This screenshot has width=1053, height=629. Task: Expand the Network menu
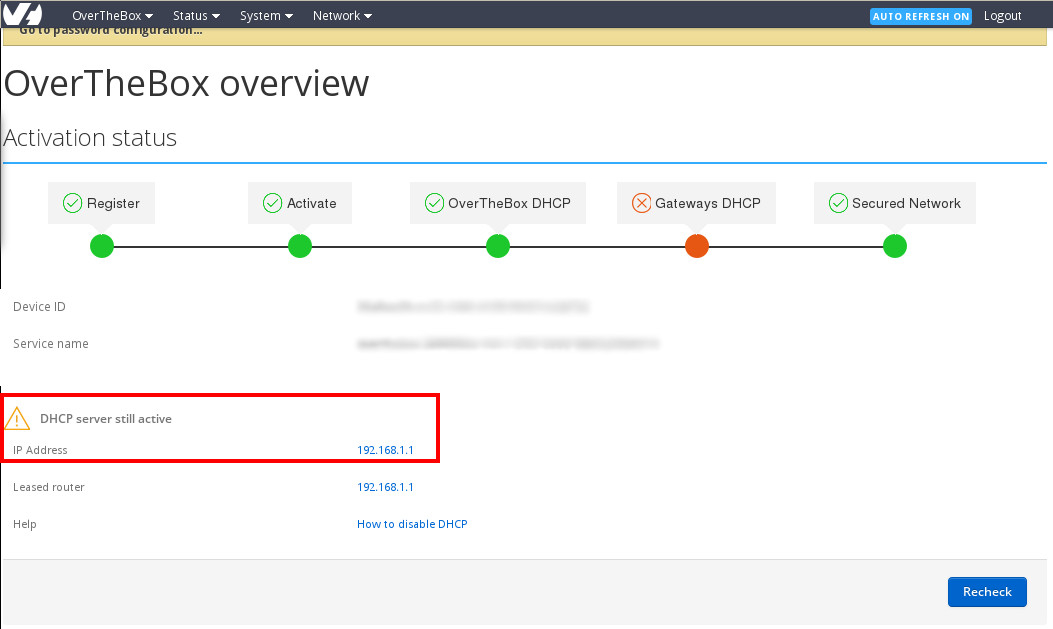[342, 16]
